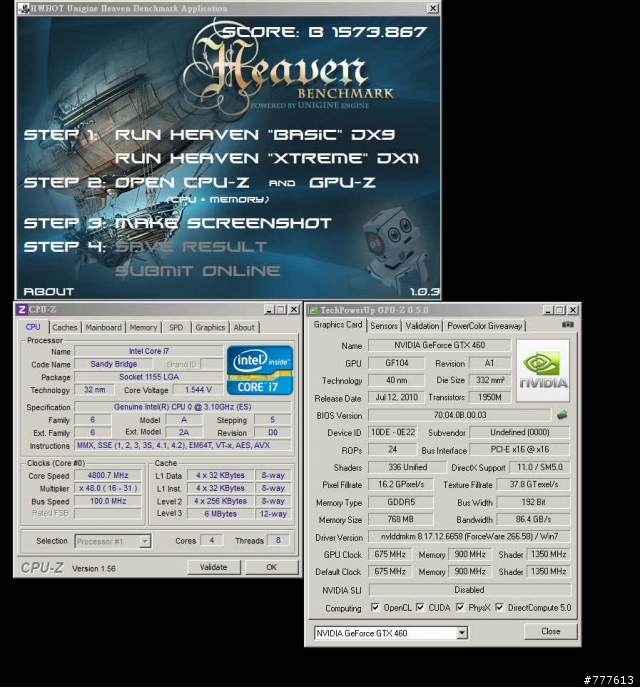Open the Validation tab in GPU-Z
640x688 pixels.
[x=422, y=326]
